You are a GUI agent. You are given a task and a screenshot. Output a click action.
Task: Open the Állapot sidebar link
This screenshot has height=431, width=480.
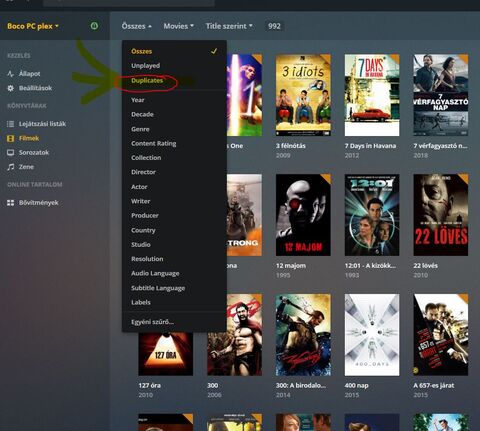30,74
